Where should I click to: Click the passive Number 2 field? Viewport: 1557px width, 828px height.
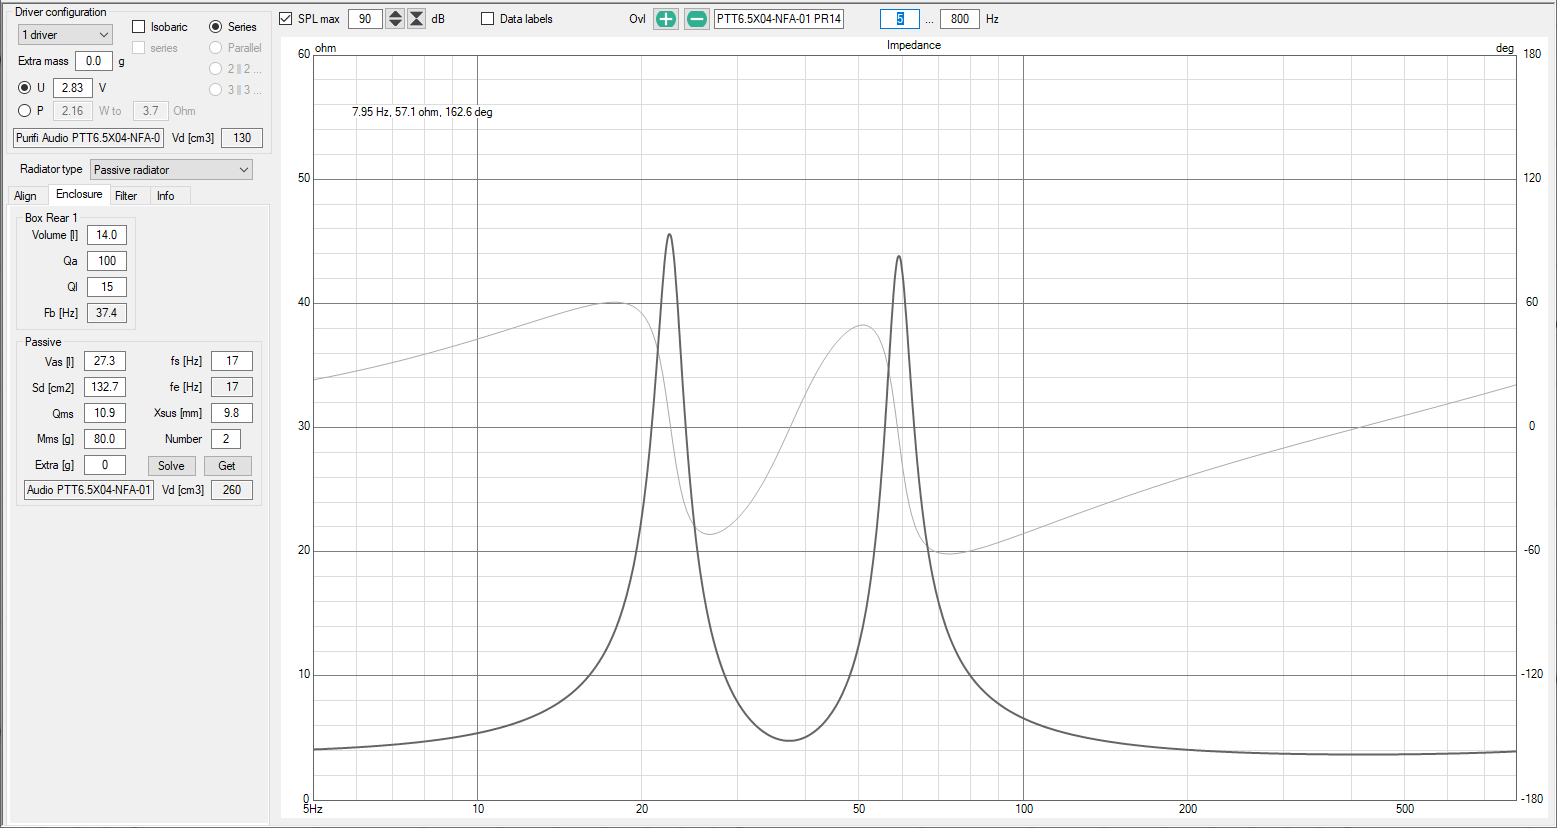pos(226,439)
